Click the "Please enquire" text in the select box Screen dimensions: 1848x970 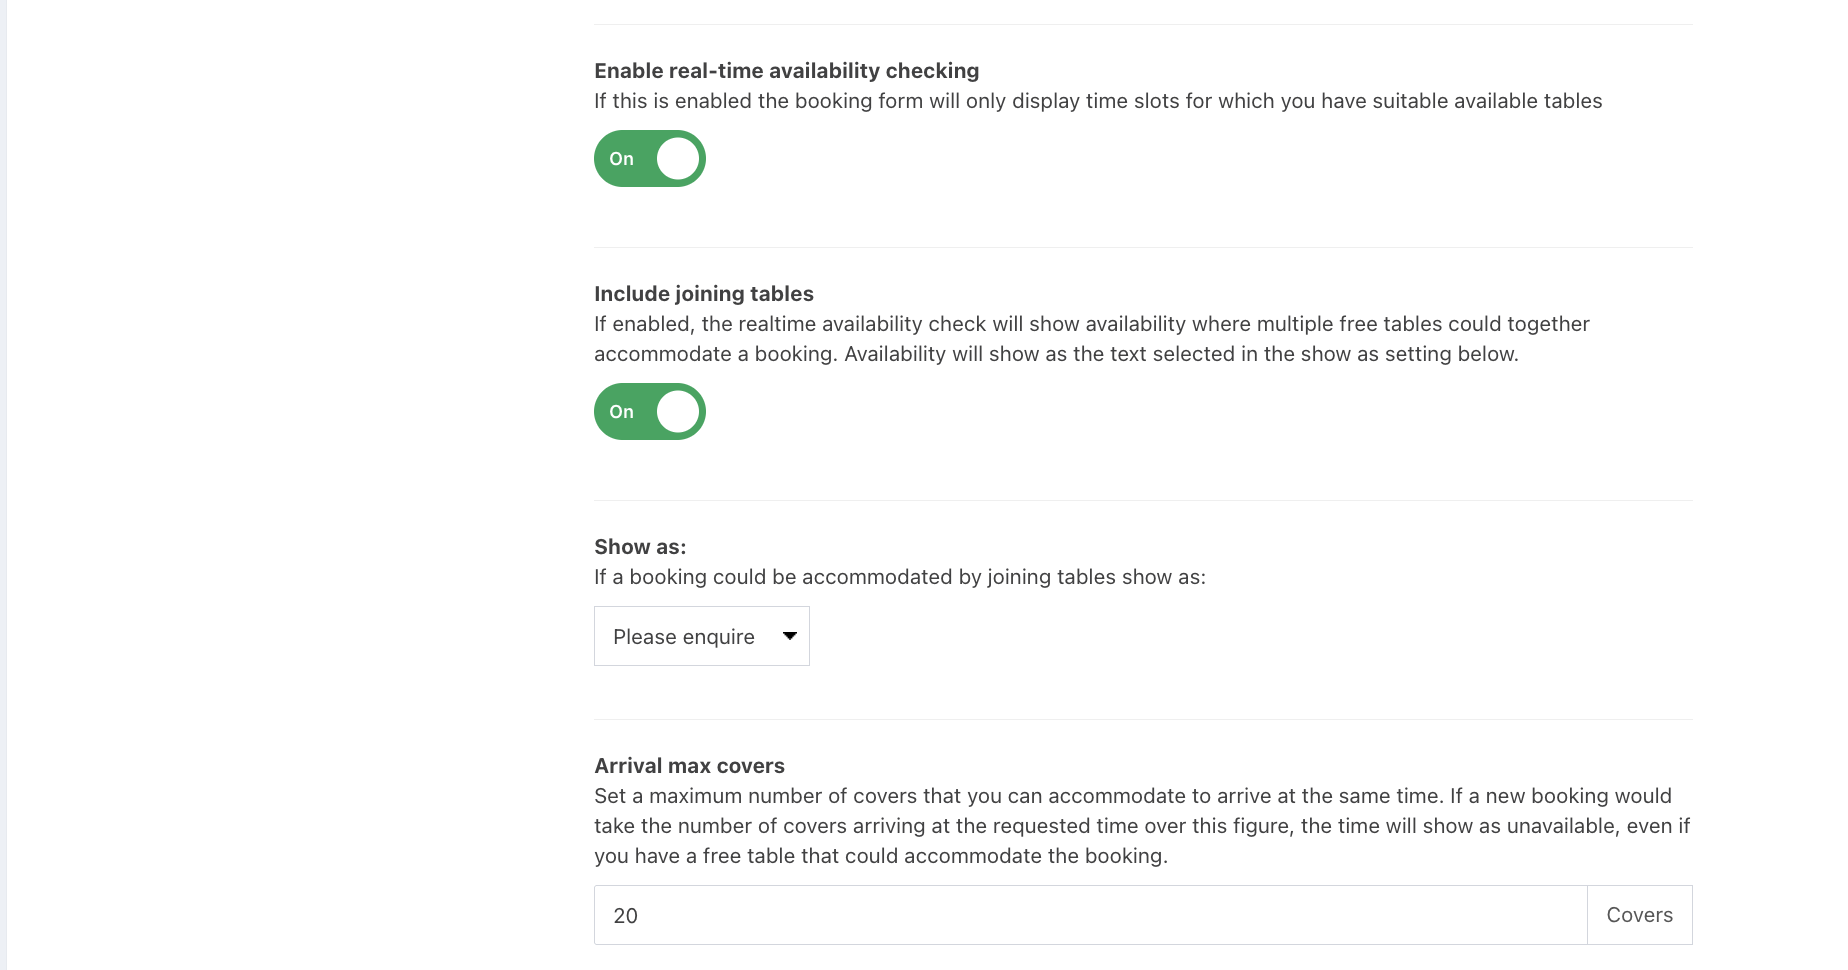click(684, 637)
